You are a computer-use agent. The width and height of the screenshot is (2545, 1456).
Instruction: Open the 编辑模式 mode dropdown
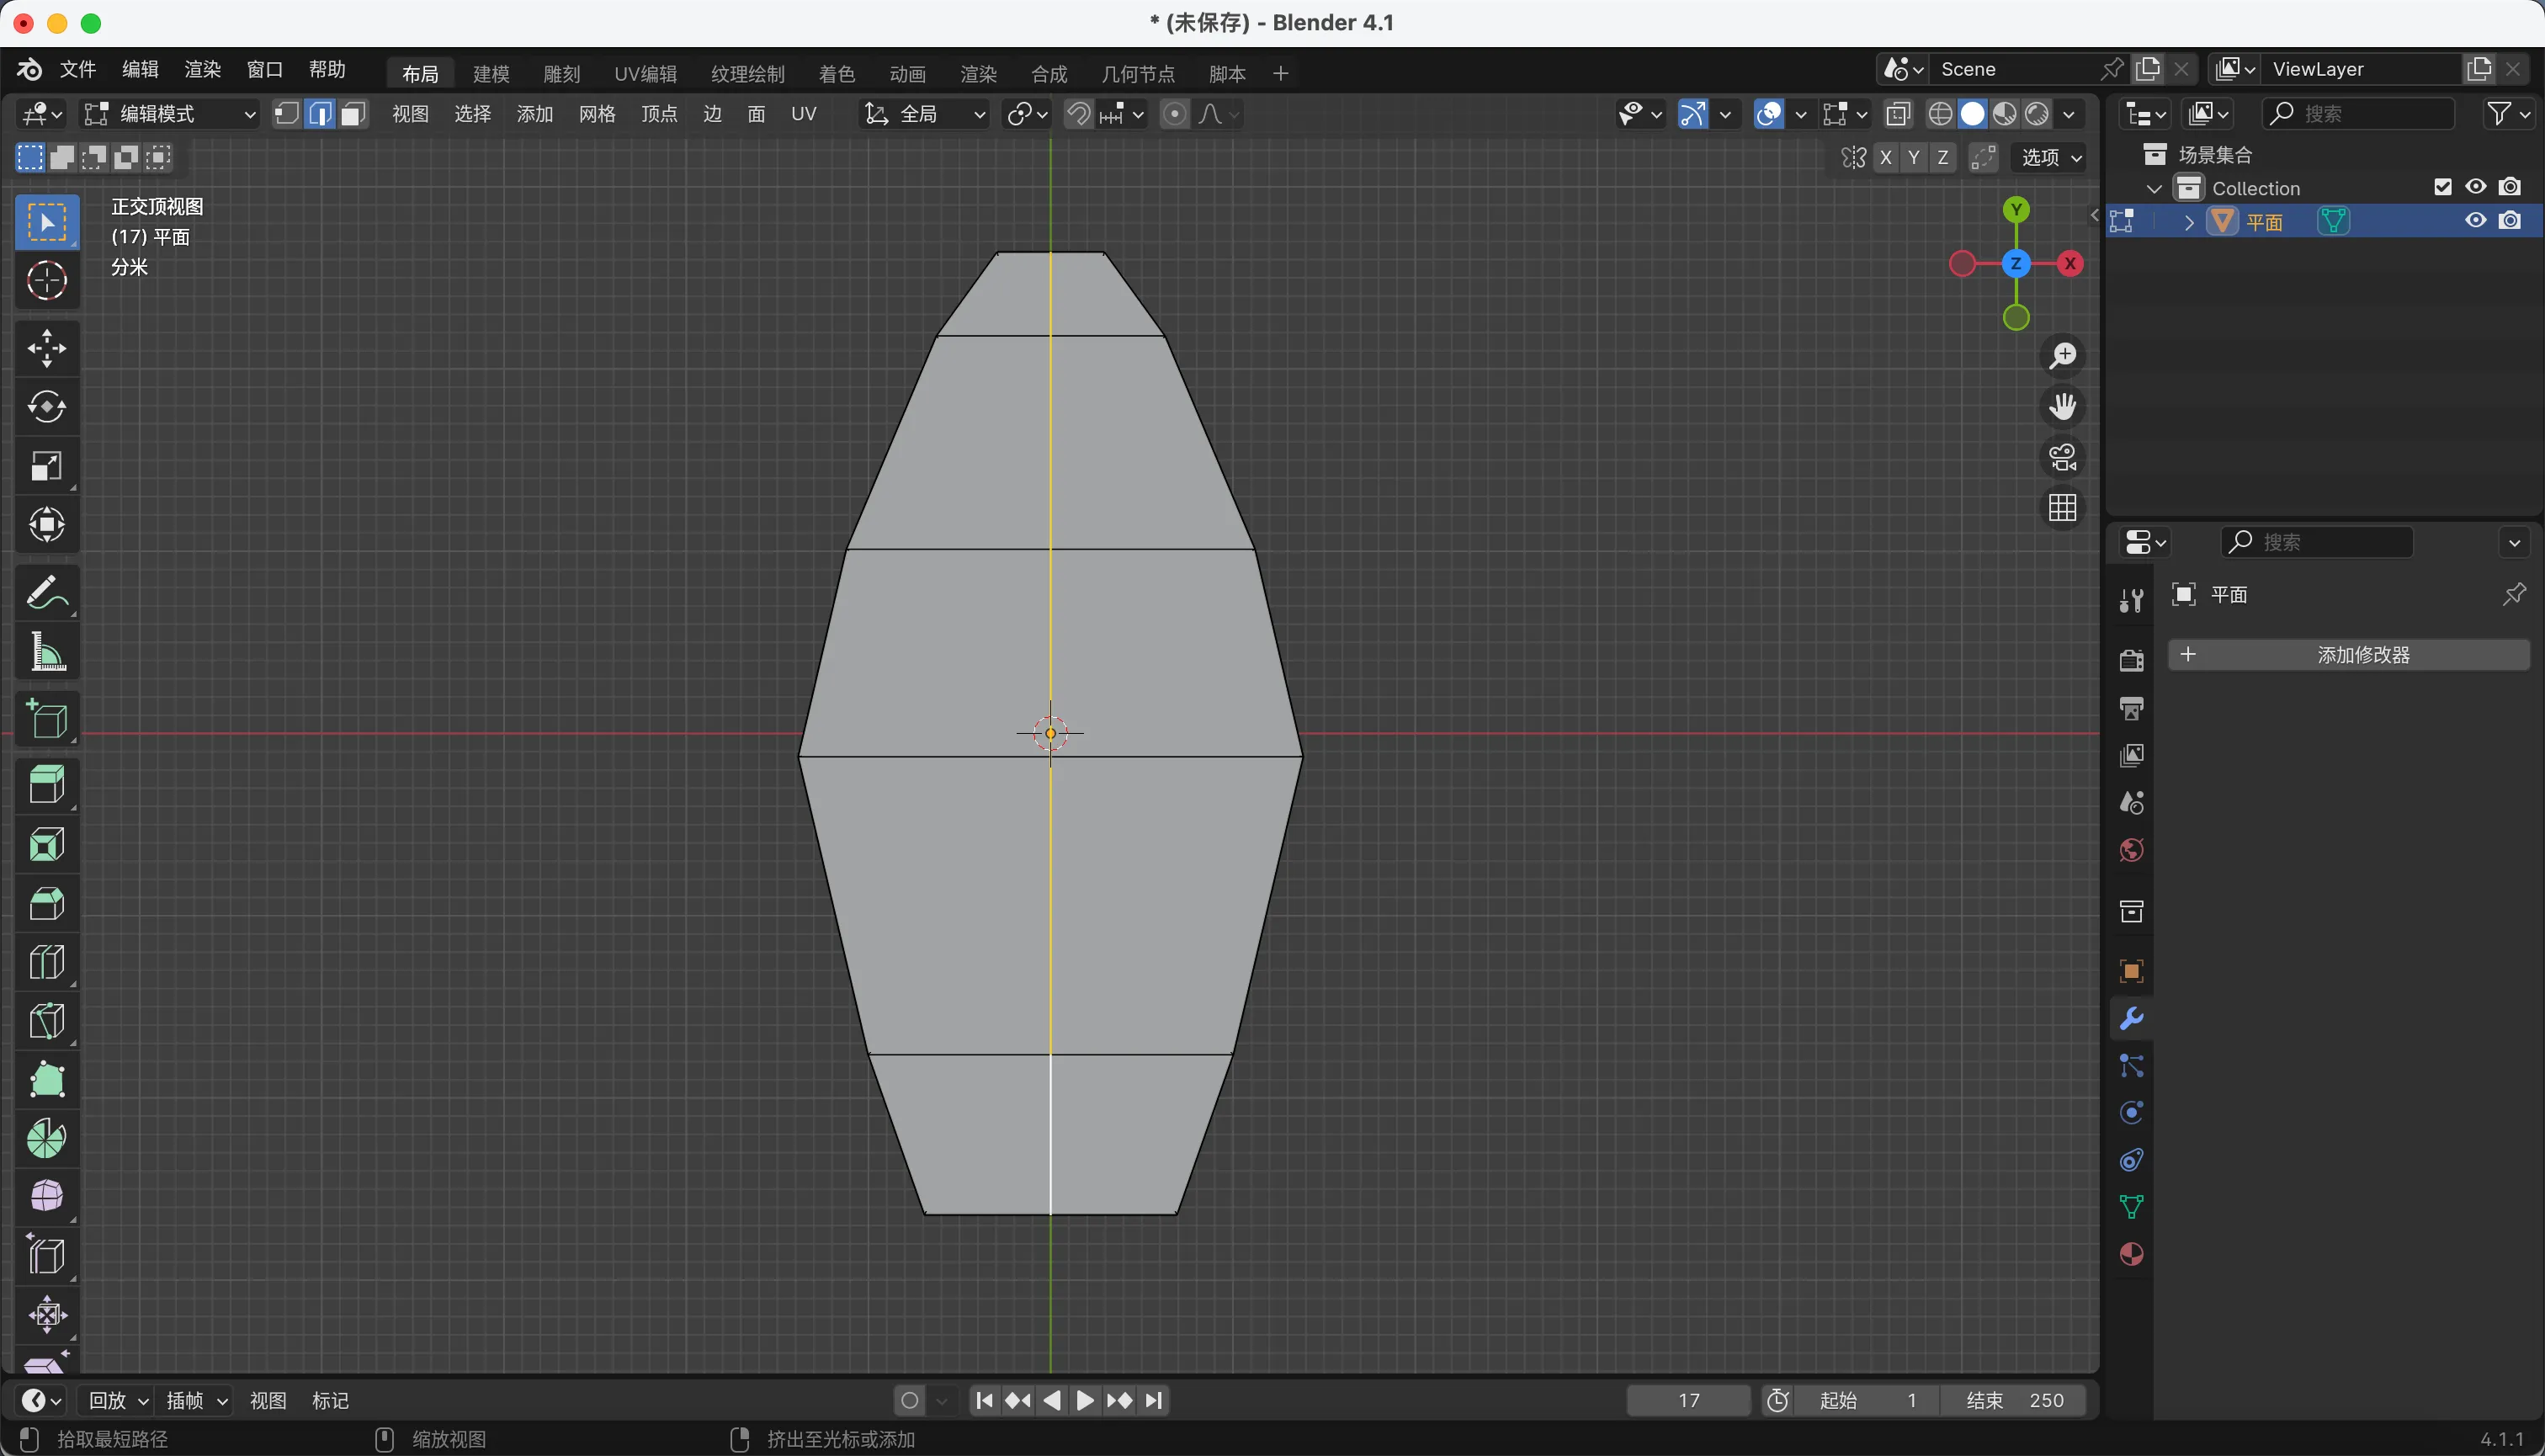pos(170,114)
